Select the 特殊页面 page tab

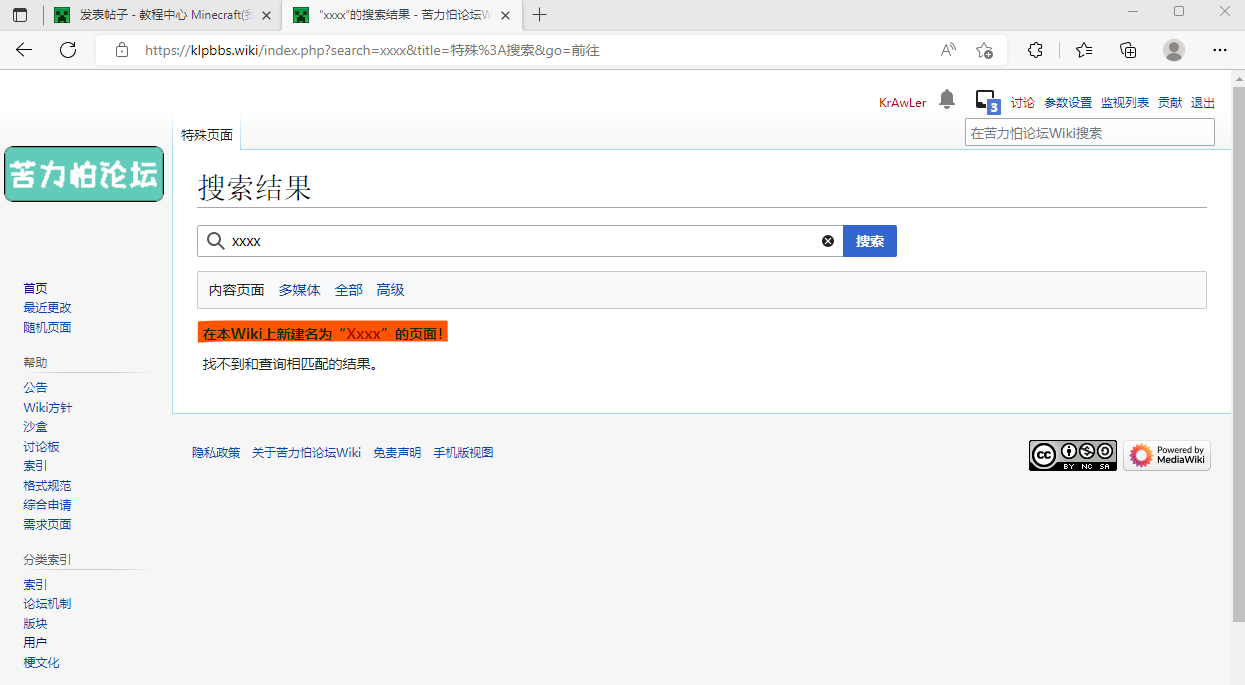(x=207, y=135)
